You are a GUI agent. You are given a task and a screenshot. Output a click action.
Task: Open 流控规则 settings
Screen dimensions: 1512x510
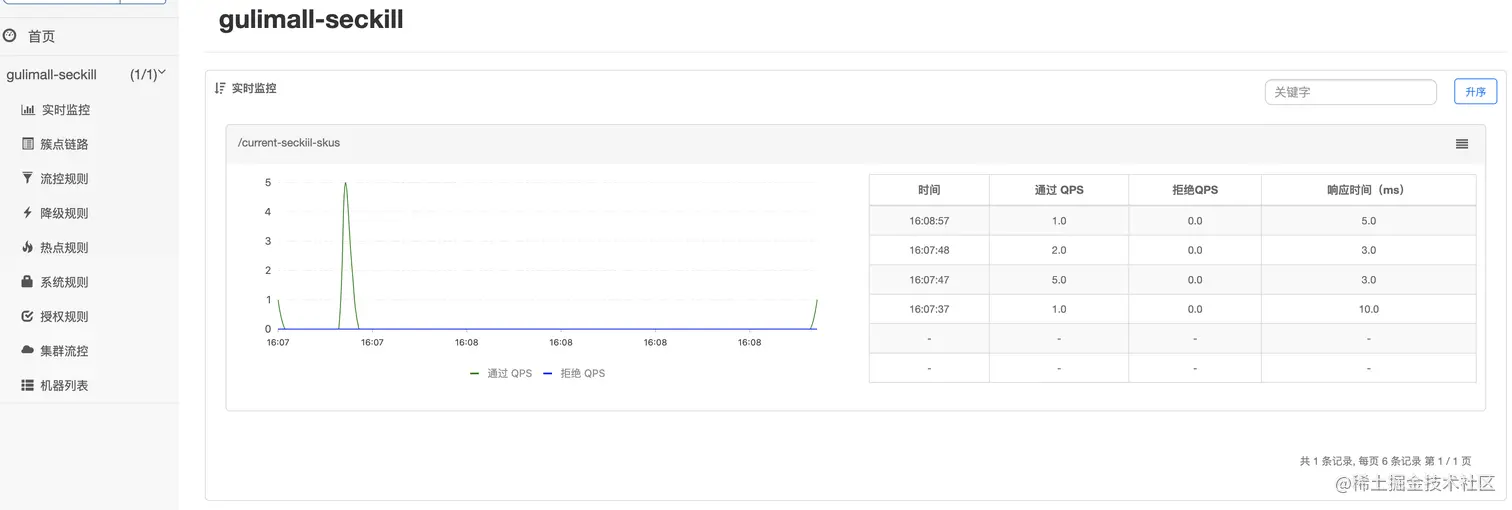tap(64, 179)
